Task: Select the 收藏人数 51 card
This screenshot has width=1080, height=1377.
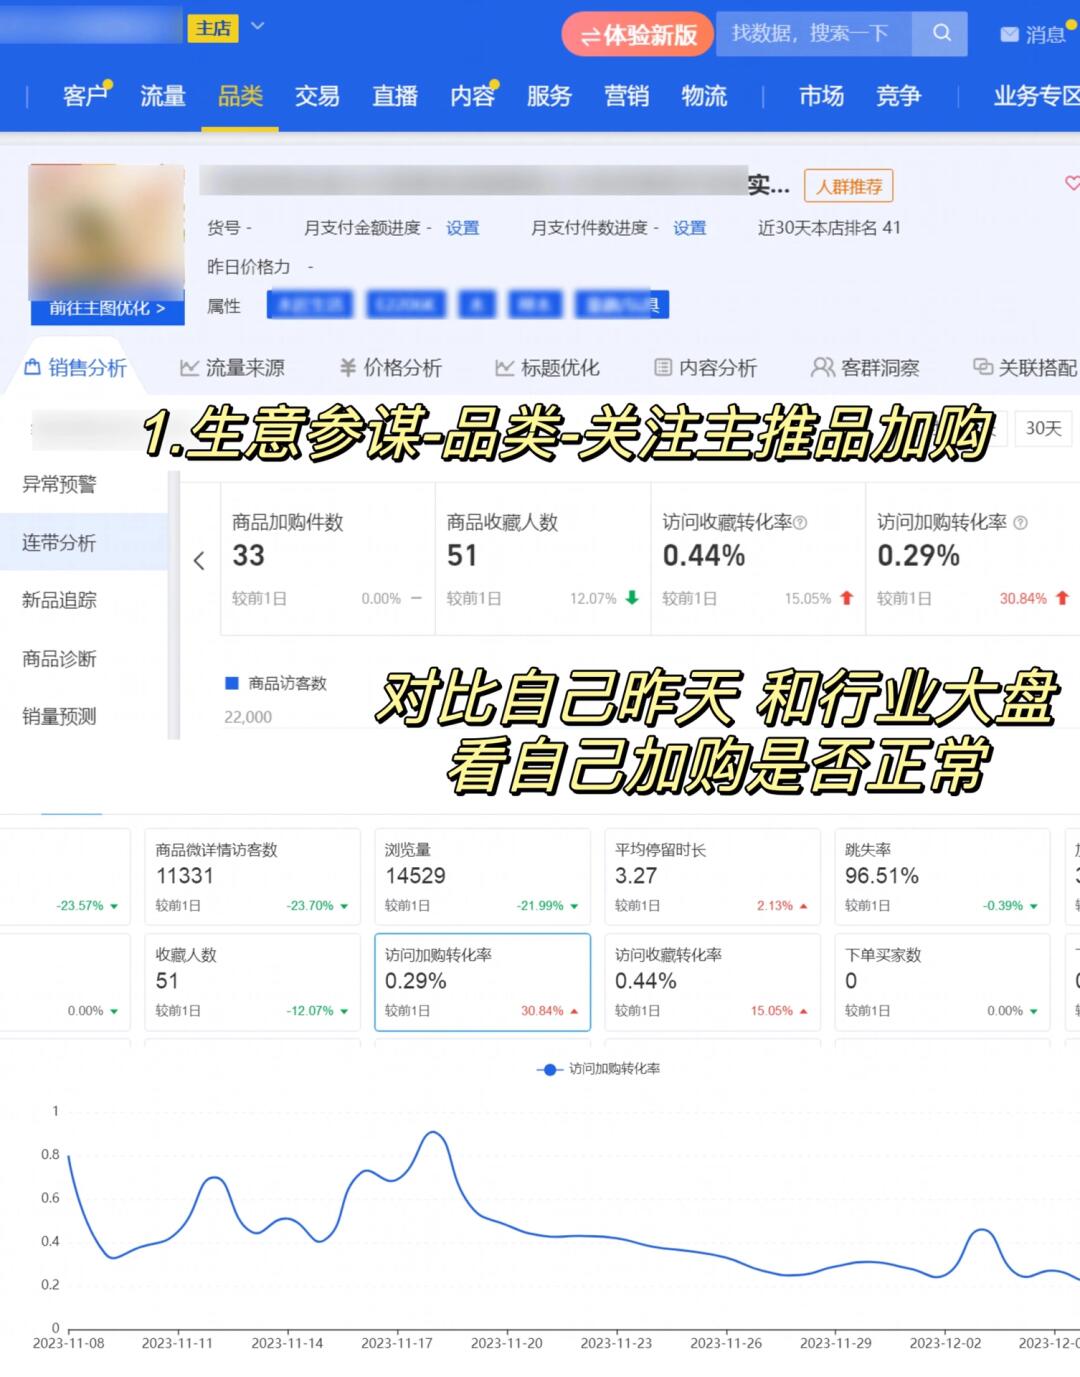Action: (252, 981)
